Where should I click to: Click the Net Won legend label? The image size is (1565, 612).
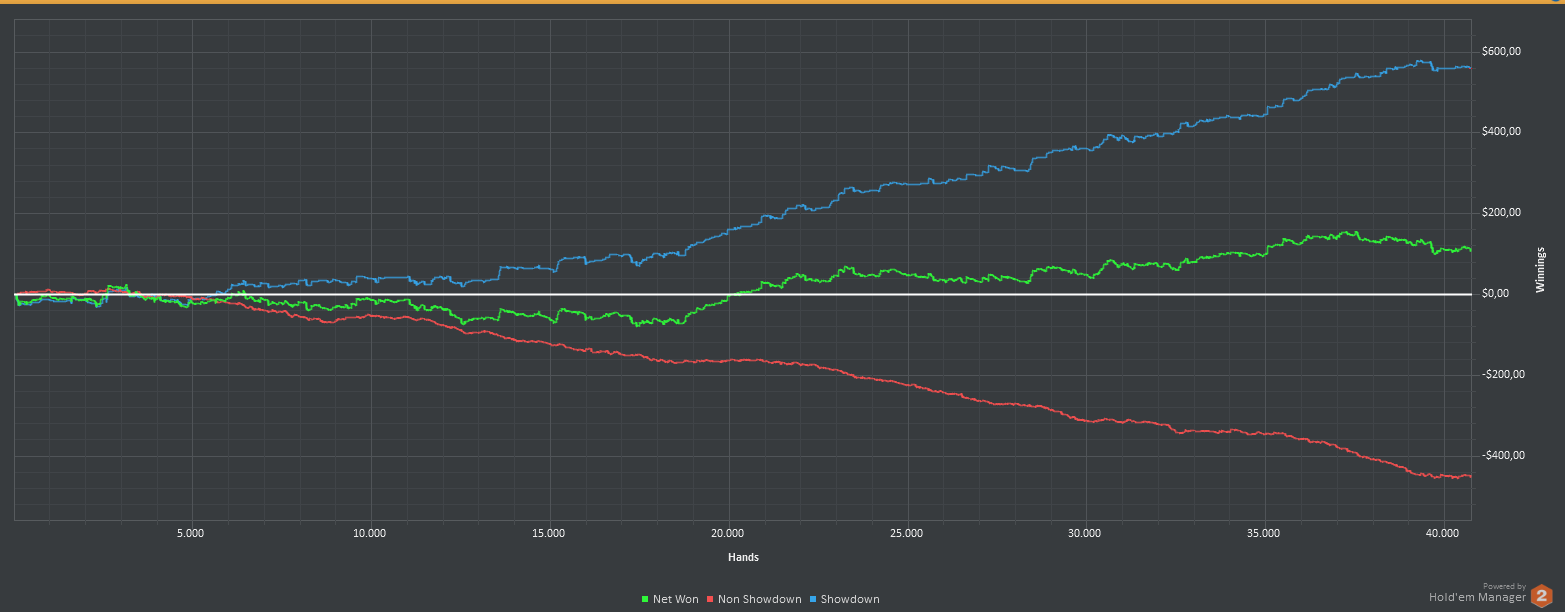676,600
